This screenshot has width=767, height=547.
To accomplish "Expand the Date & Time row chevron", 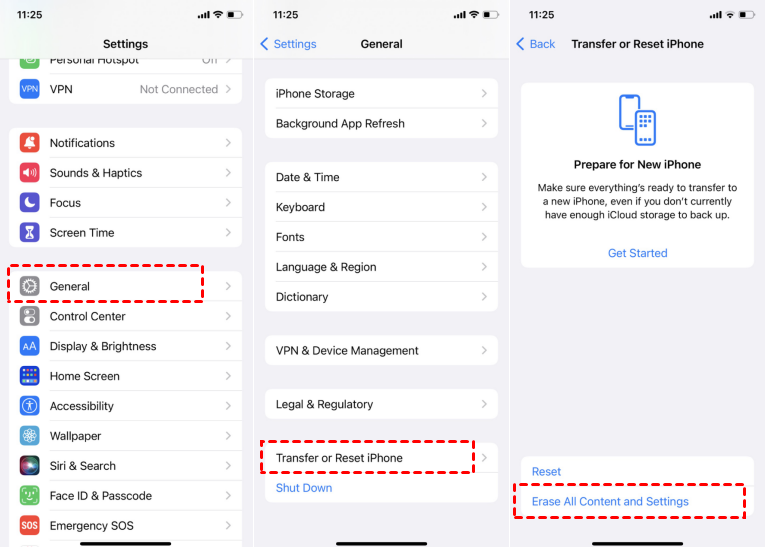I will click(x=484, y=177).
